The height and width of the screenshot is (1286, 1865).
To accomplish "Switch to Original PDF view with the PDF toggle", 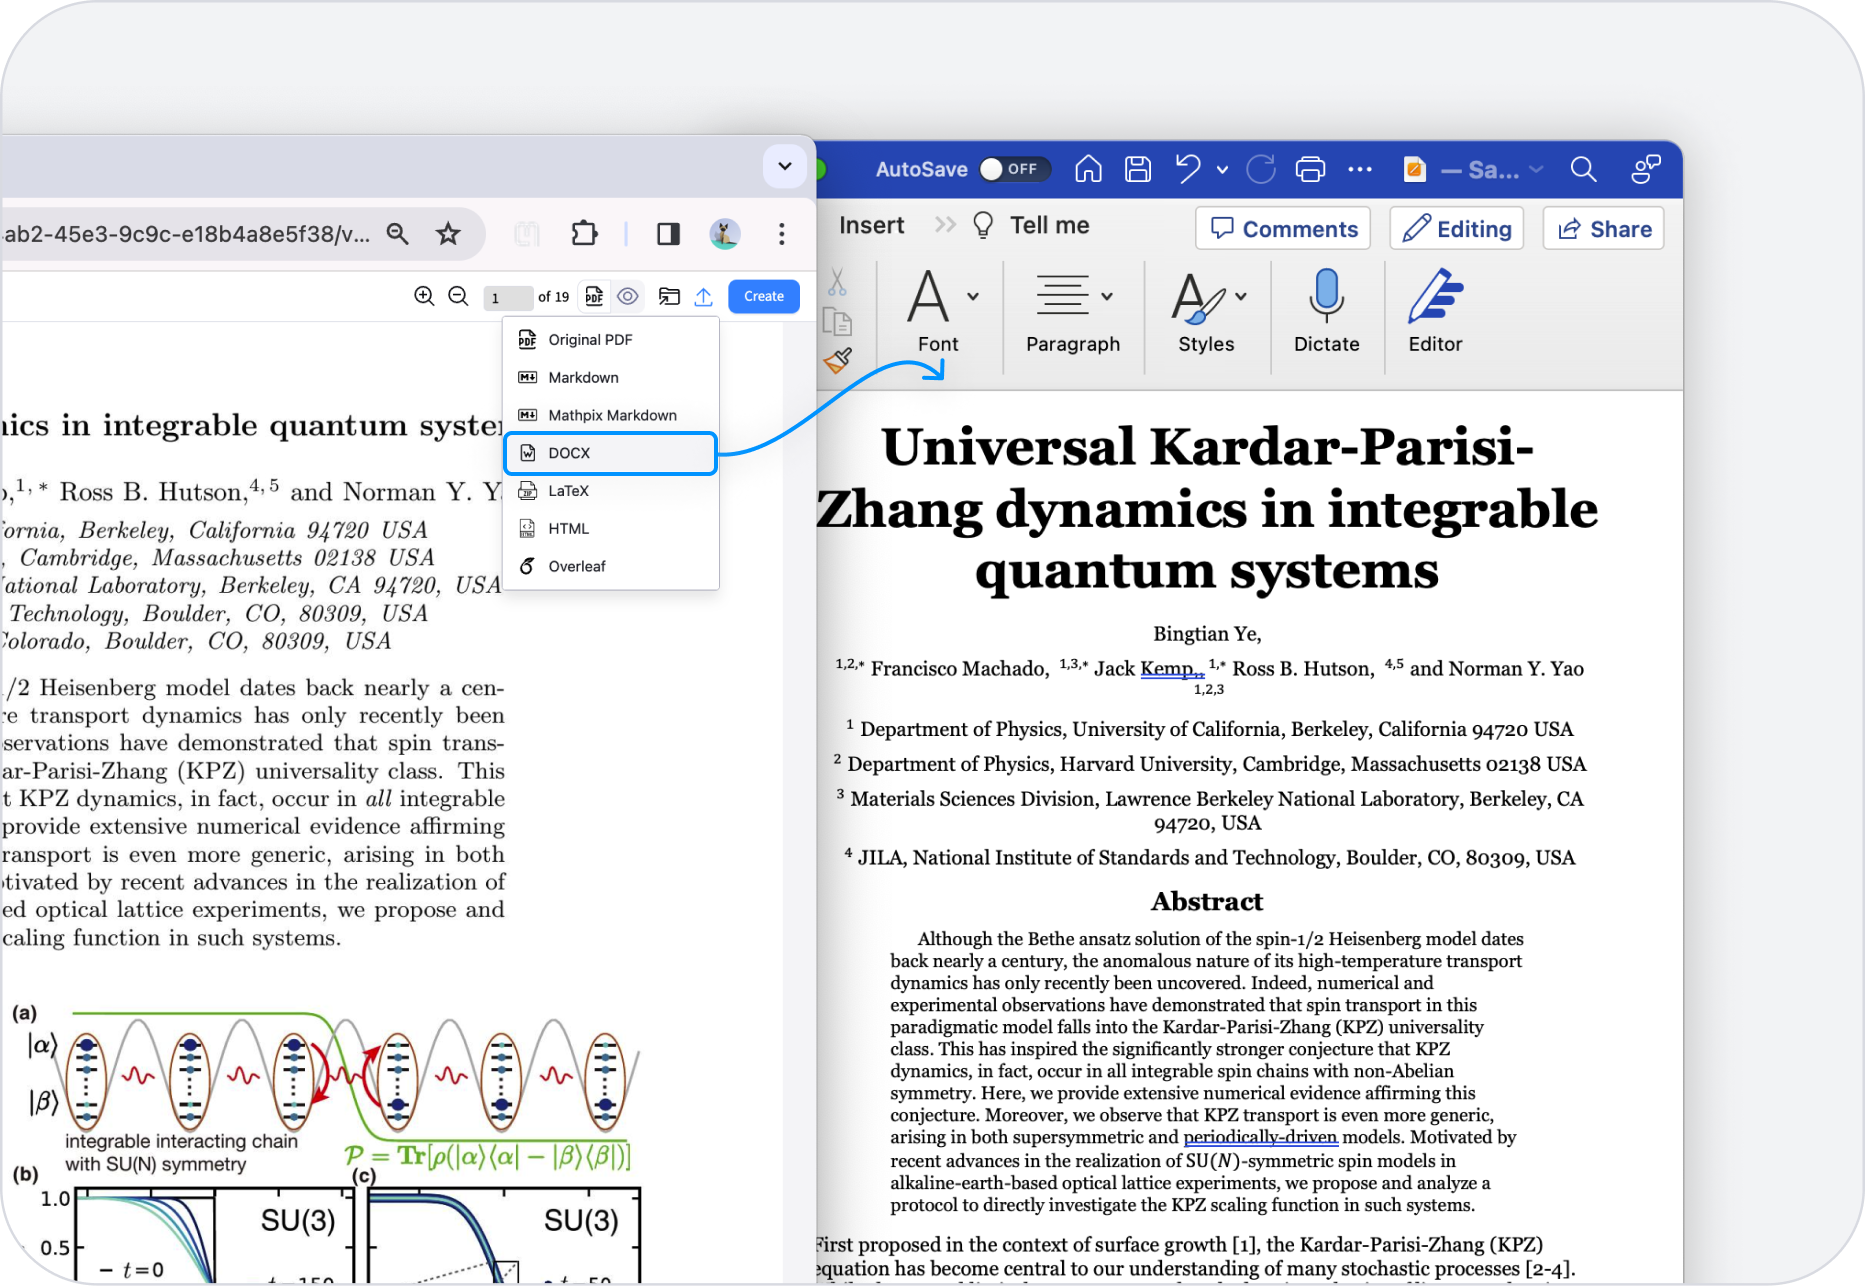I will tap(594, 296).
